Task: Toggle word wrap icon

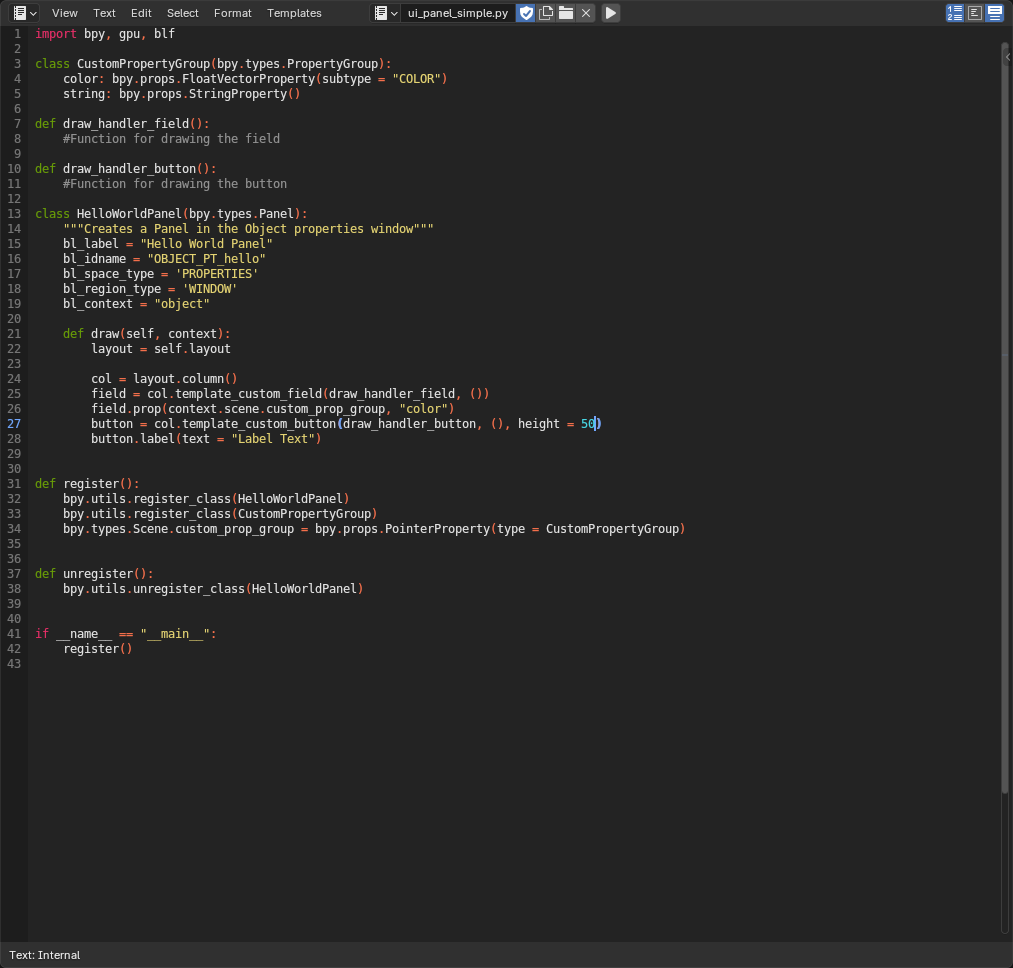Action: click(975, 13)
